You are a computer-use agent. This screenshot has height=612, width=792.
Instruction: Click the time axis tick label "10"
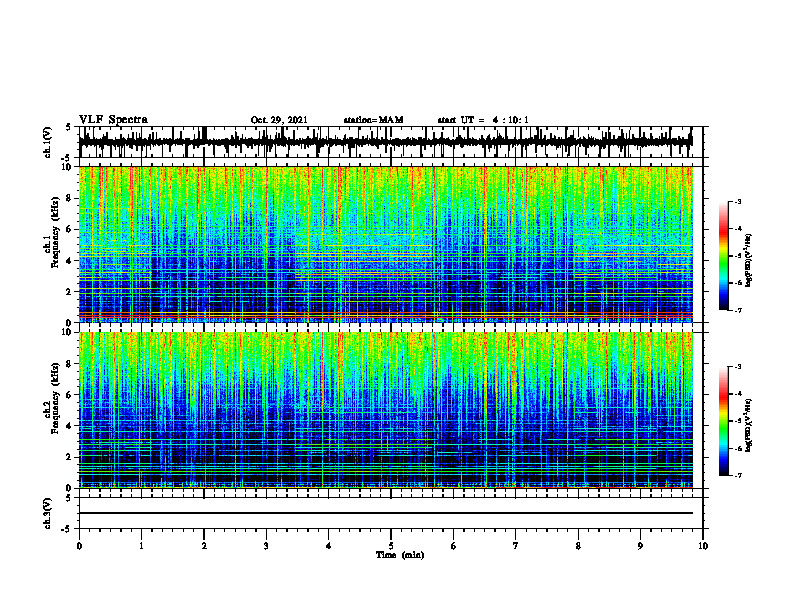click(x=703, y=546)
